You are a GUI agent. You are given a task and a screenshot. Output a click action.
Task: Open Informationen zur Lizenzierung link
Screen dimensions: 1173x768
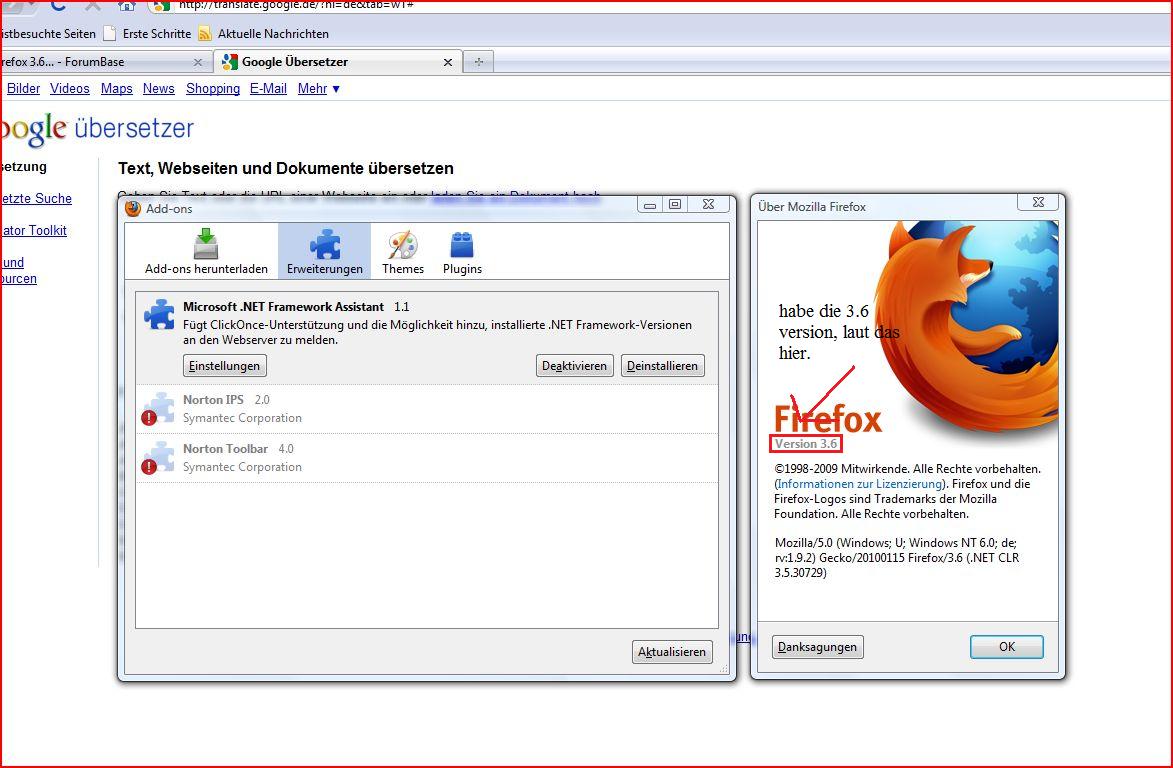860,484
